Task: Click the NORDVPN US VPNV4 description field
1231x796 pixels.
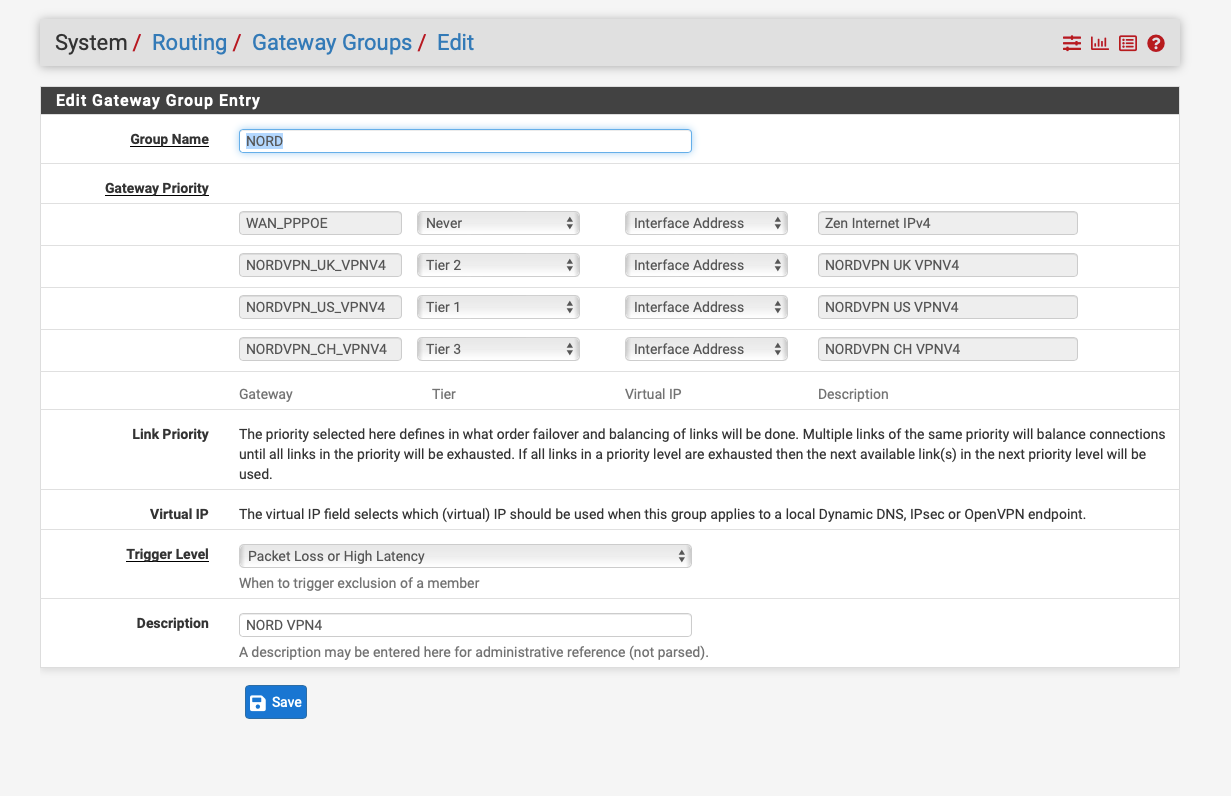Action: point(948,307)
